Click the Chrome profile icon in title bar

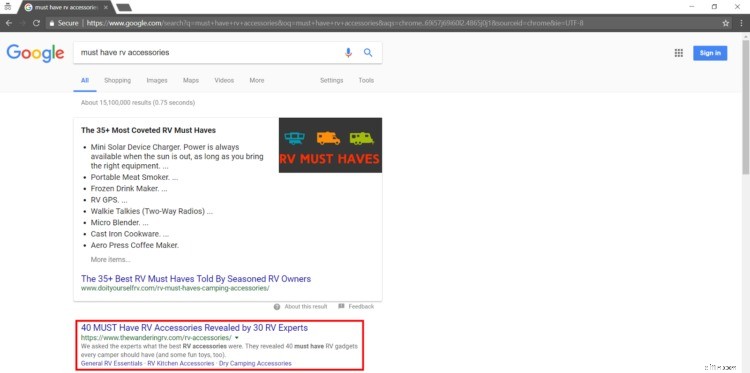pos(8,6)
